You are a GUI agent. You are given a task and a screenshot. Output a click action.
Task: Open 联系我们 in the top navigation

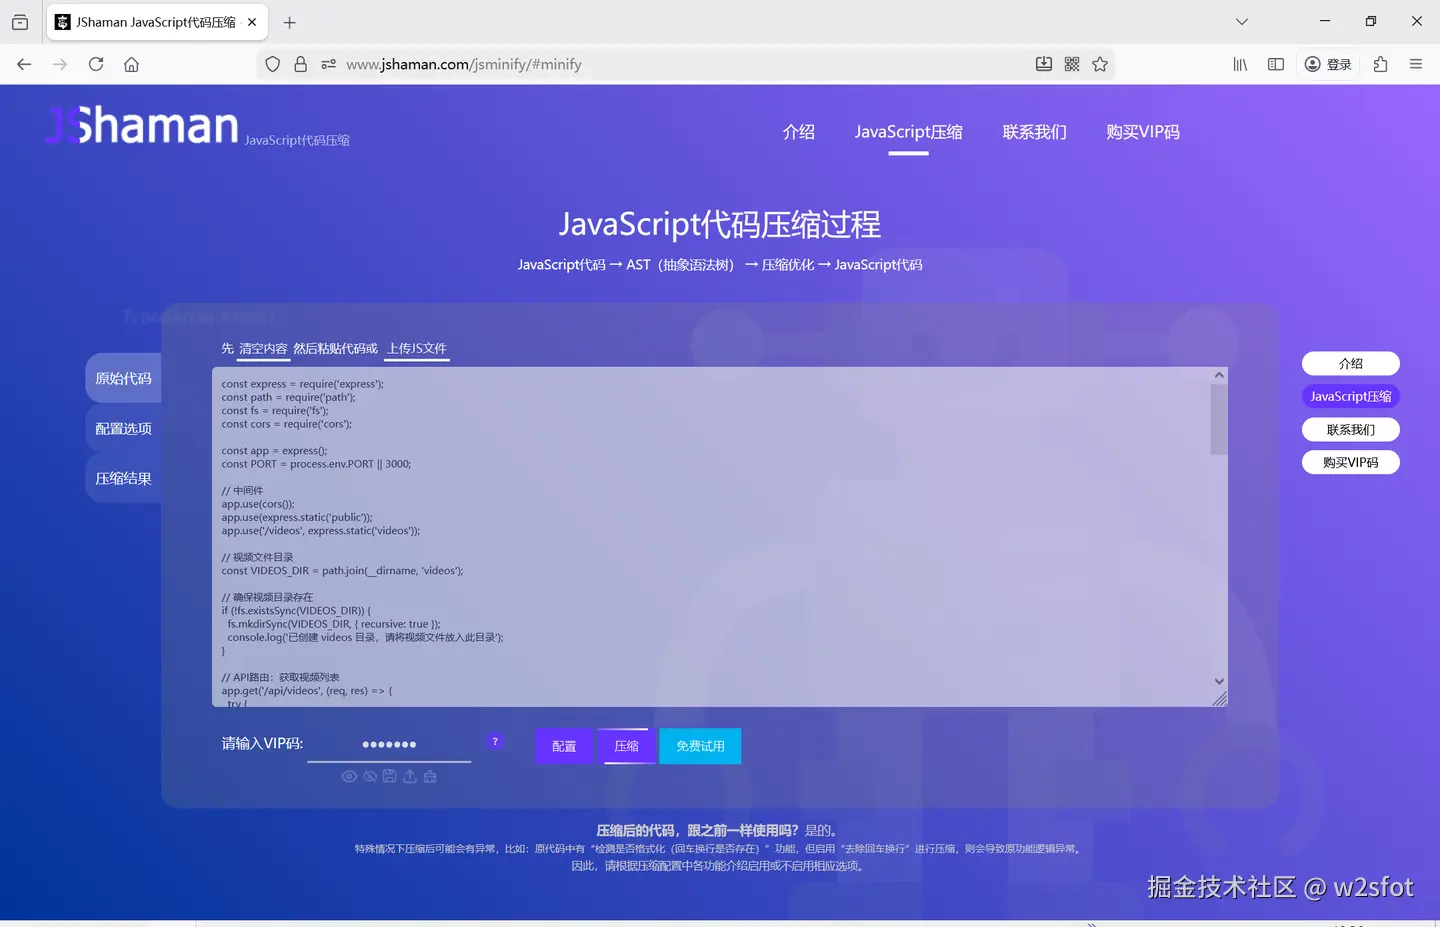1035,132
